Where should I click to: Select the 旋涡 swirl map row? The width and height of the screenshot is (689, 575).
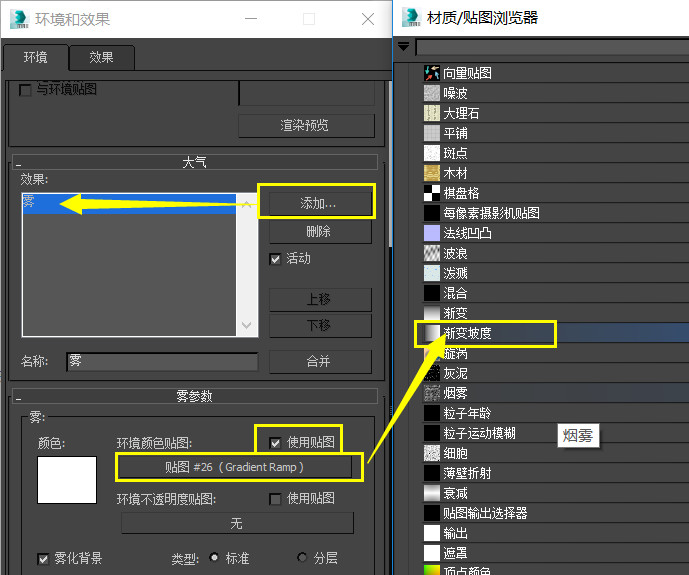(556, 353)
